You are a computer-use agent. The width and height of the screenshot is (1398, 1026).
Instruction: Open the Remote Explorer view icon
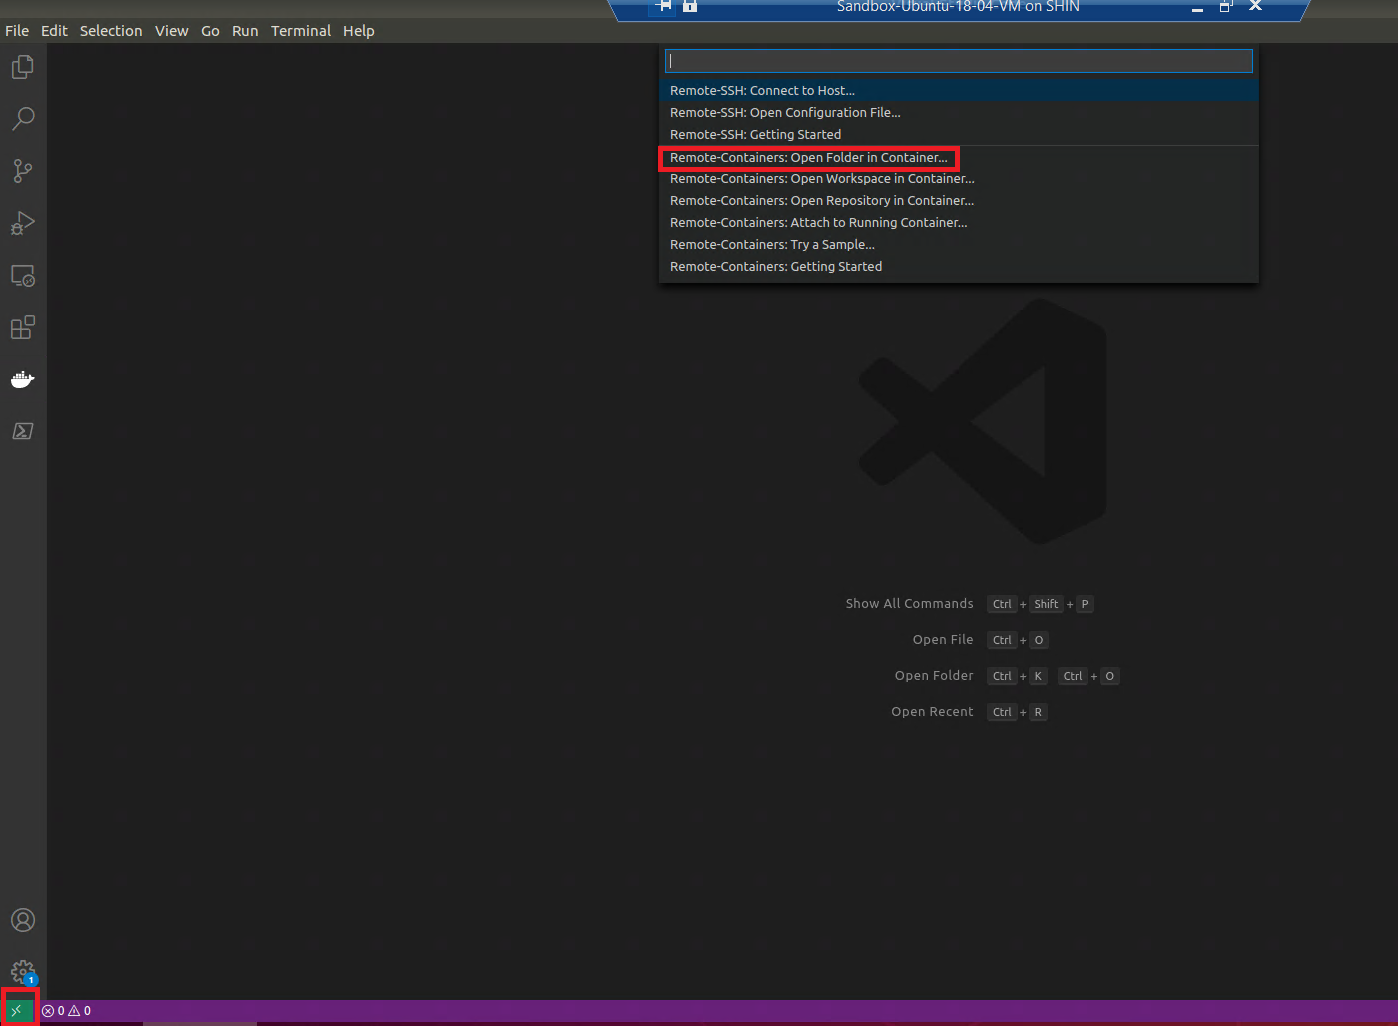point(22,275)
